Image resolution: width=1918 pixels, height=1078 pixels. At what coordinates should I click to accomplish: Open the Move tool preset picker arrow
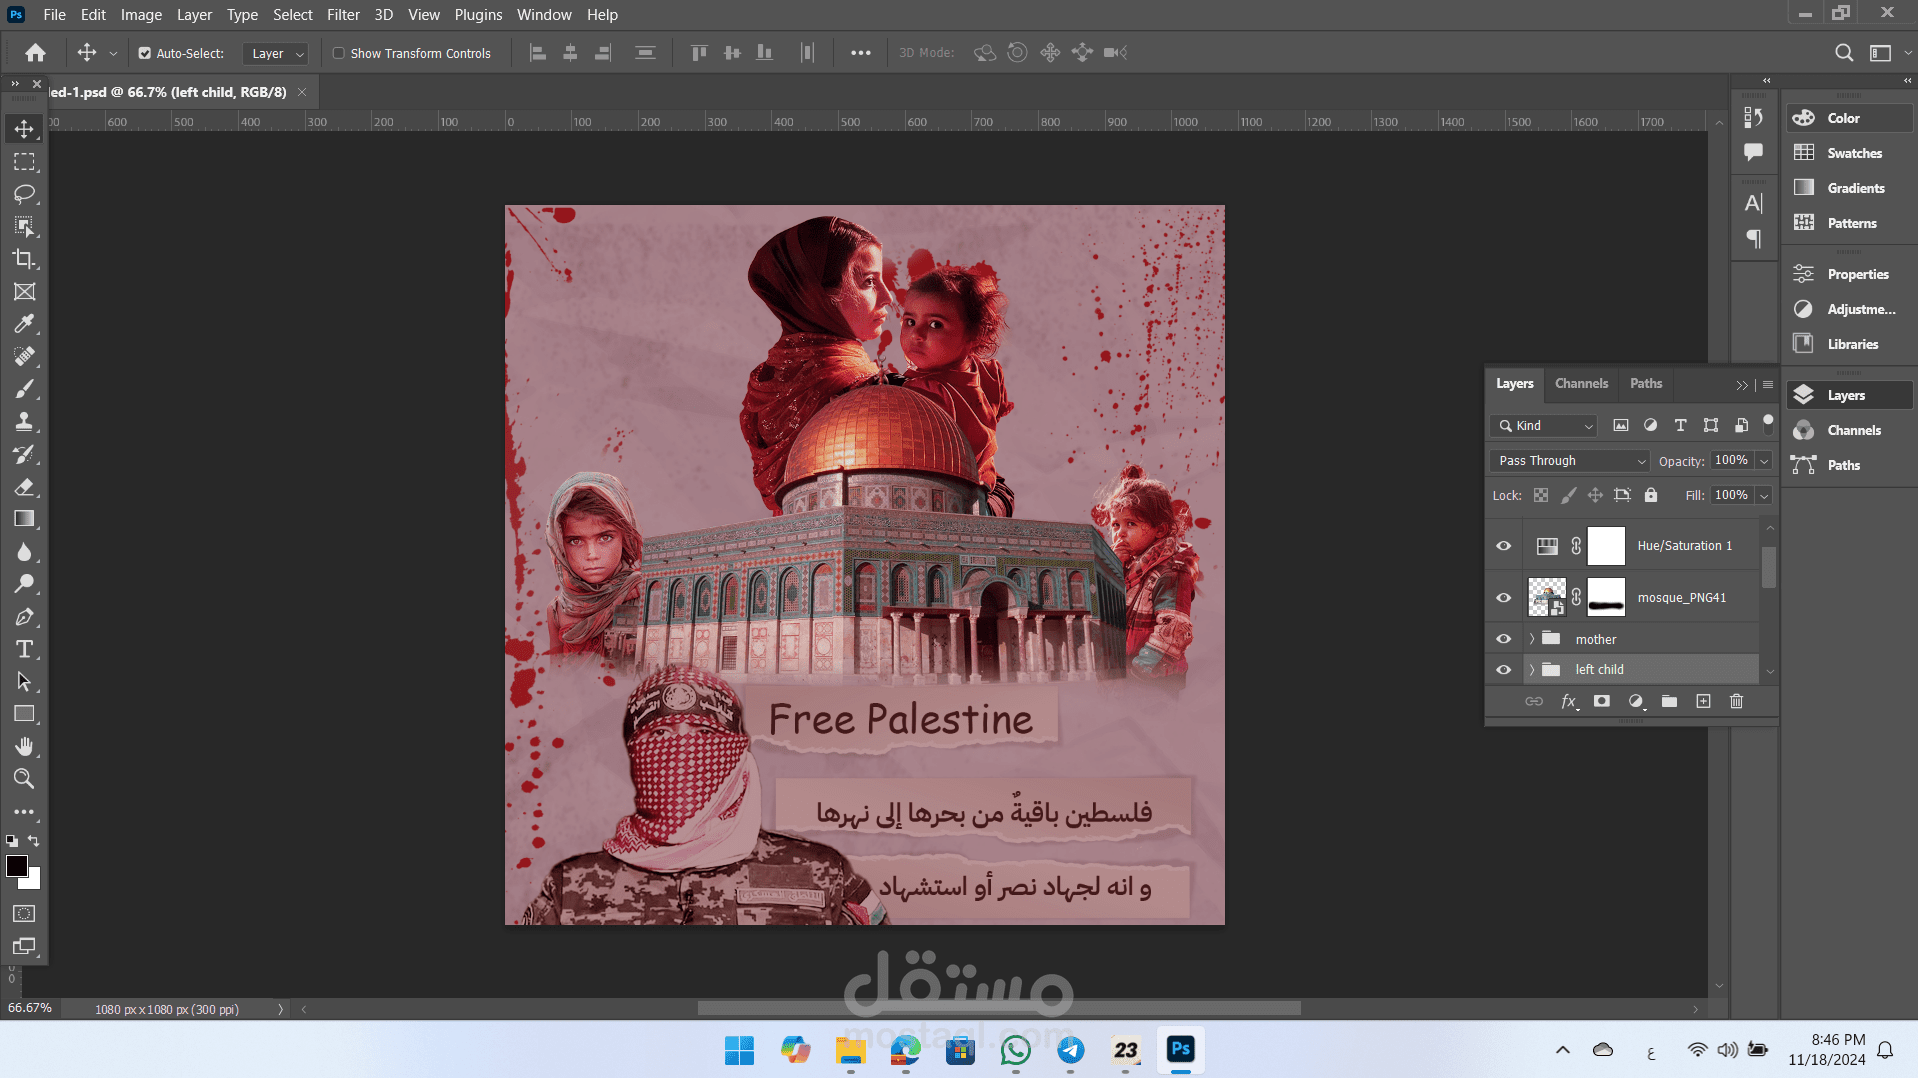click(x=113, y=53)
